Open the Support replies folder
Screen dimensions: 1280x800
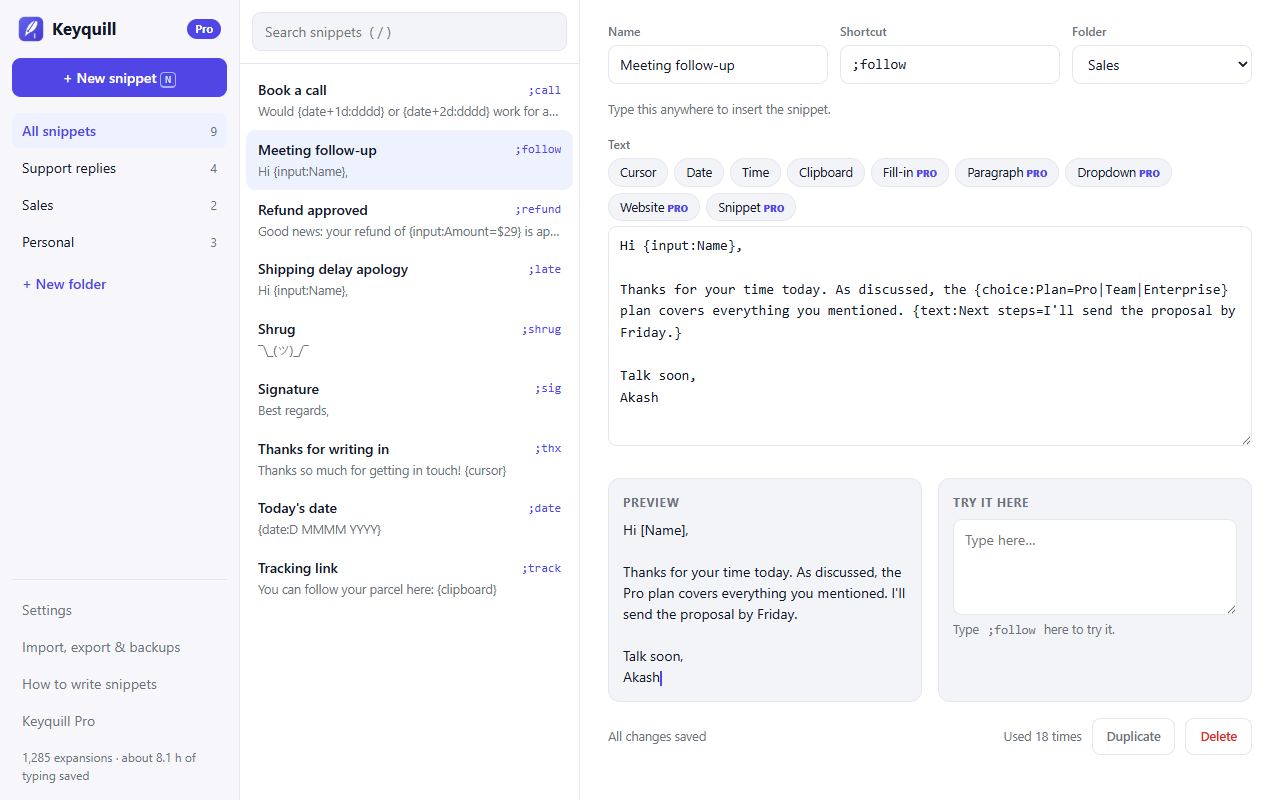(x=119, y=168)
